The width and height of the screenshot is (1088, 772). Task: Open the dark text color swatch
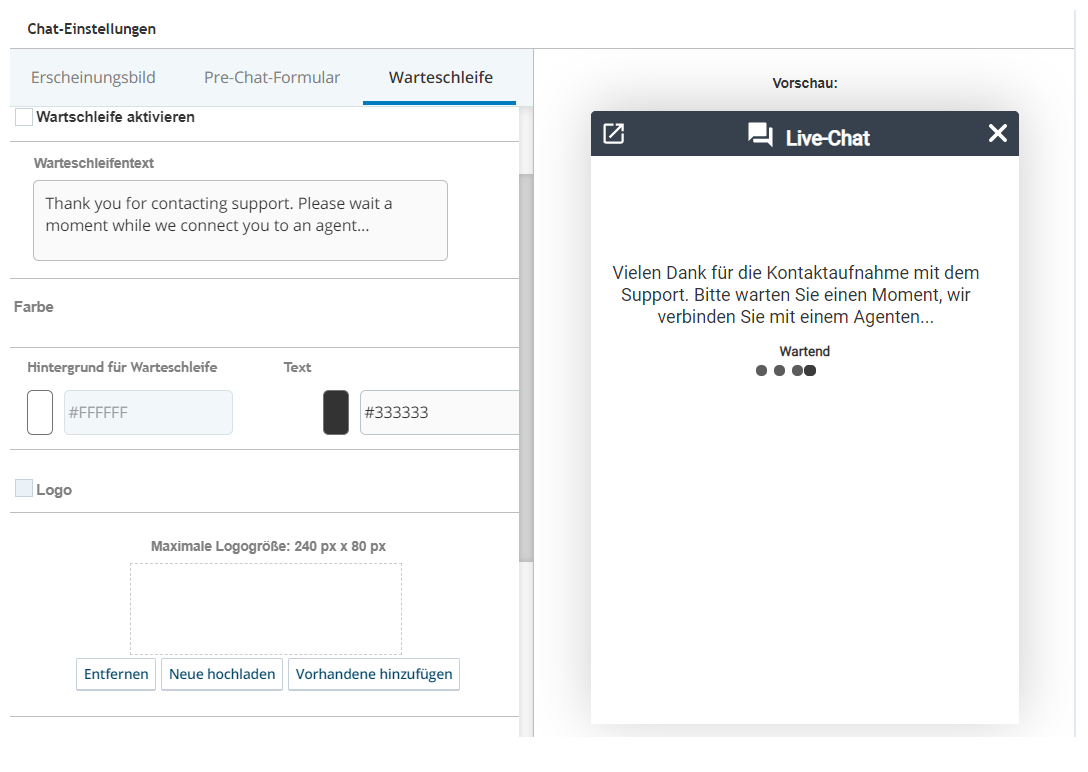[x=336, y=413]
